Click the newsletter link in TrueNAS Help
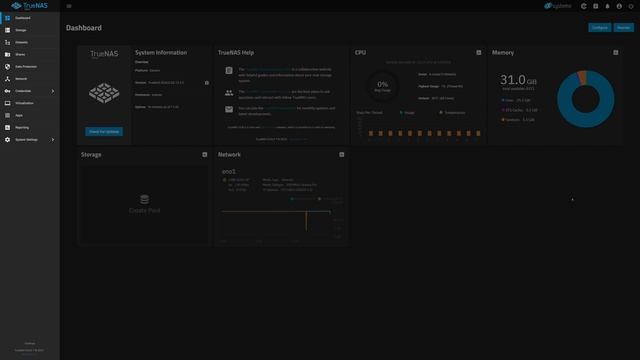Screen dimensions: 640x360 point(280,108)
